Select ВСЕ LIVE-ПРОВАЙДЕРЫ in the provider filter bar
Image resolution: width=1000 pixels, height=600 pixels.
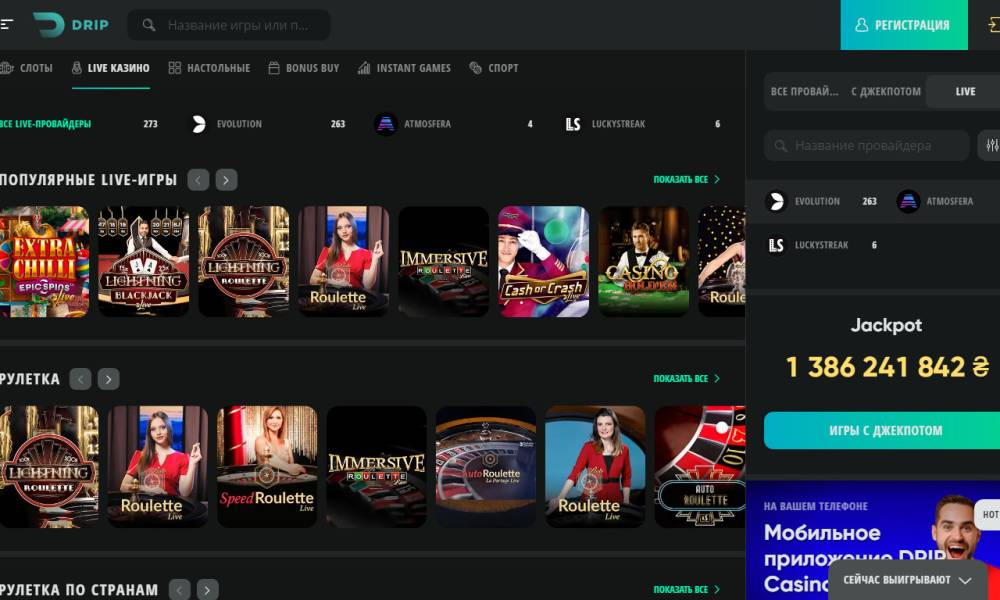point(79,124)
